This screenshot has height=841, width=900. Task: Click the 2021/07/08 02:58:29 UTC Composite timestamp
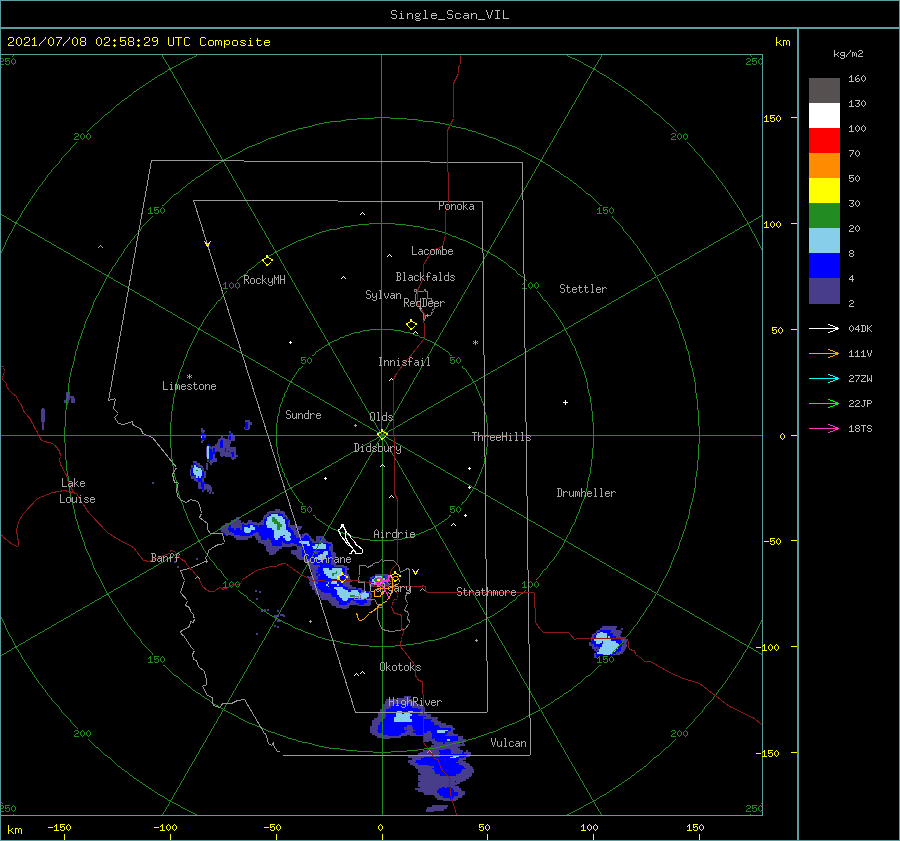coord(138,42)
